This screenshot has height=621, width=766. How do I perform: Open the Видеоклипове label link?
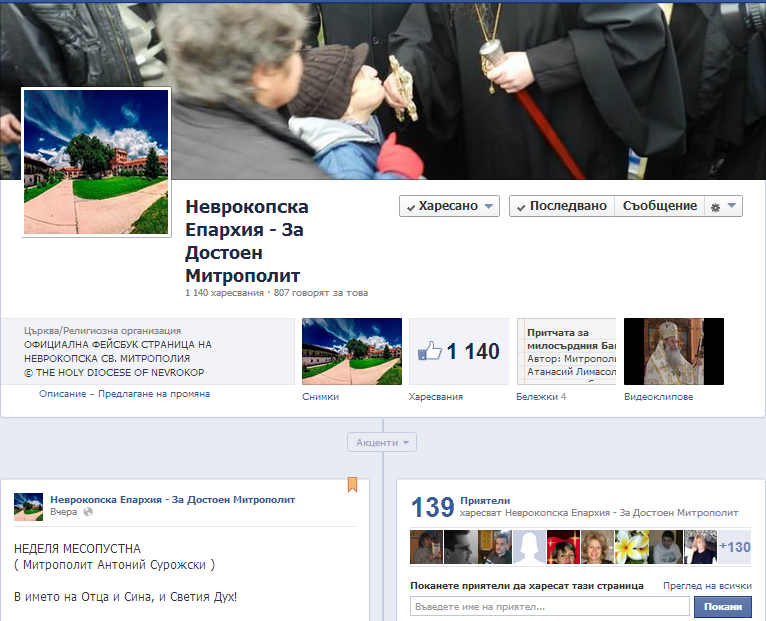pyautogui.click(x=659, y=397)
